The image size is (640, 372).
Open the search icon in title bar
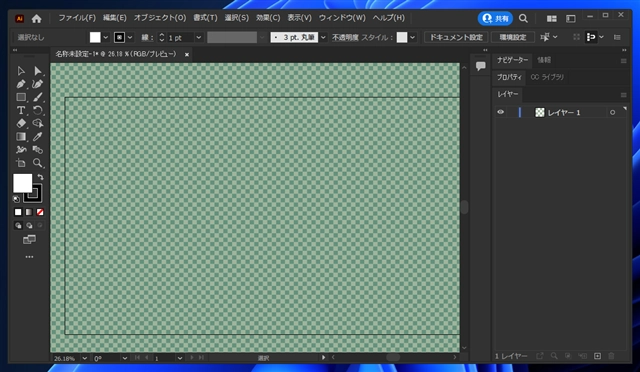[x=523, y=18]
